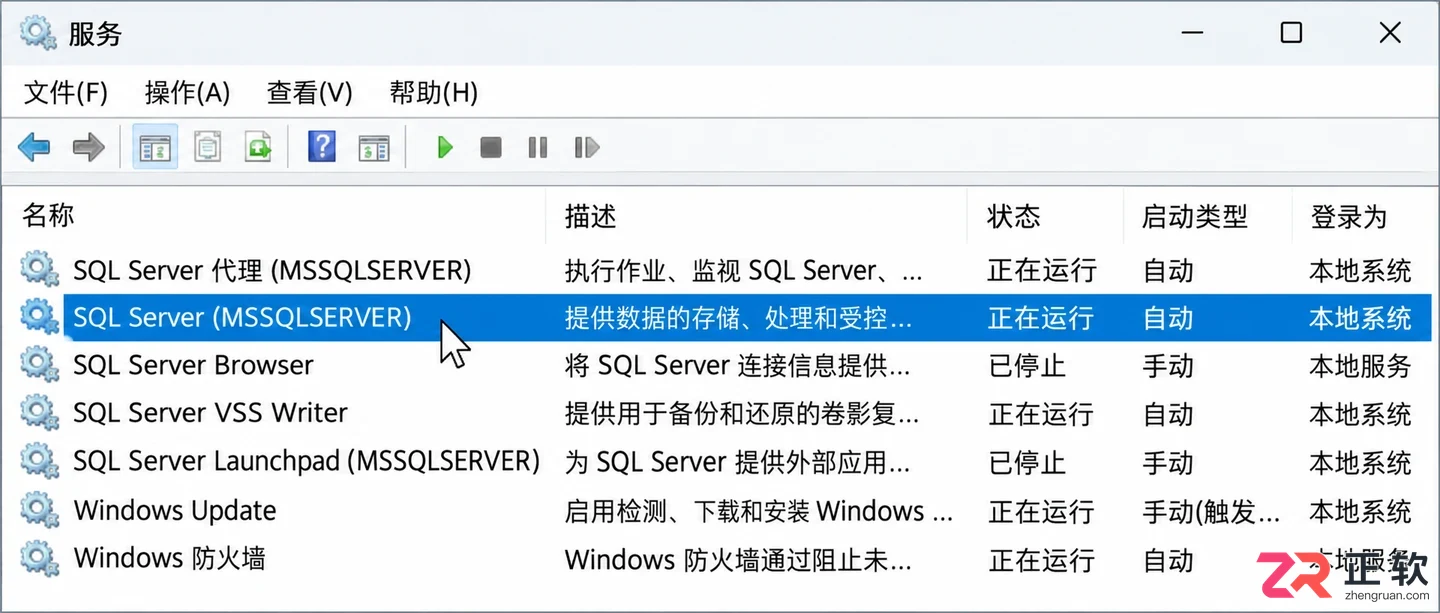The height and width of the screenshot is (613, 1440).
Task: Click gear icon of SQL Server VSS Writer row
Action: pos(39,413)
